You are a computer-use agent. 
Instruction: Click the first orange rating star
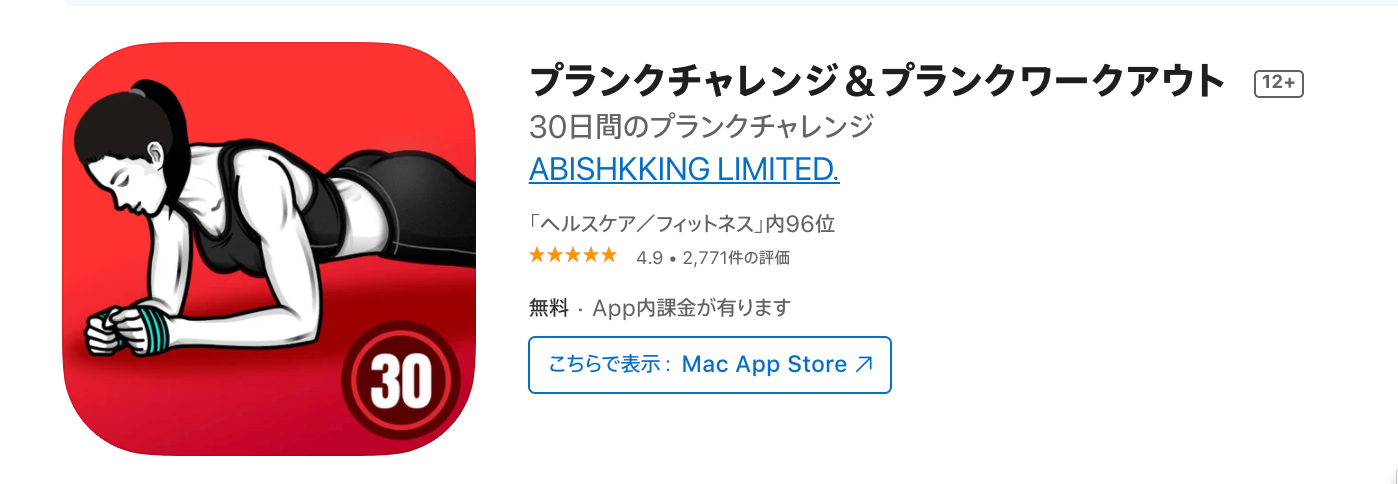click(538, 255)
